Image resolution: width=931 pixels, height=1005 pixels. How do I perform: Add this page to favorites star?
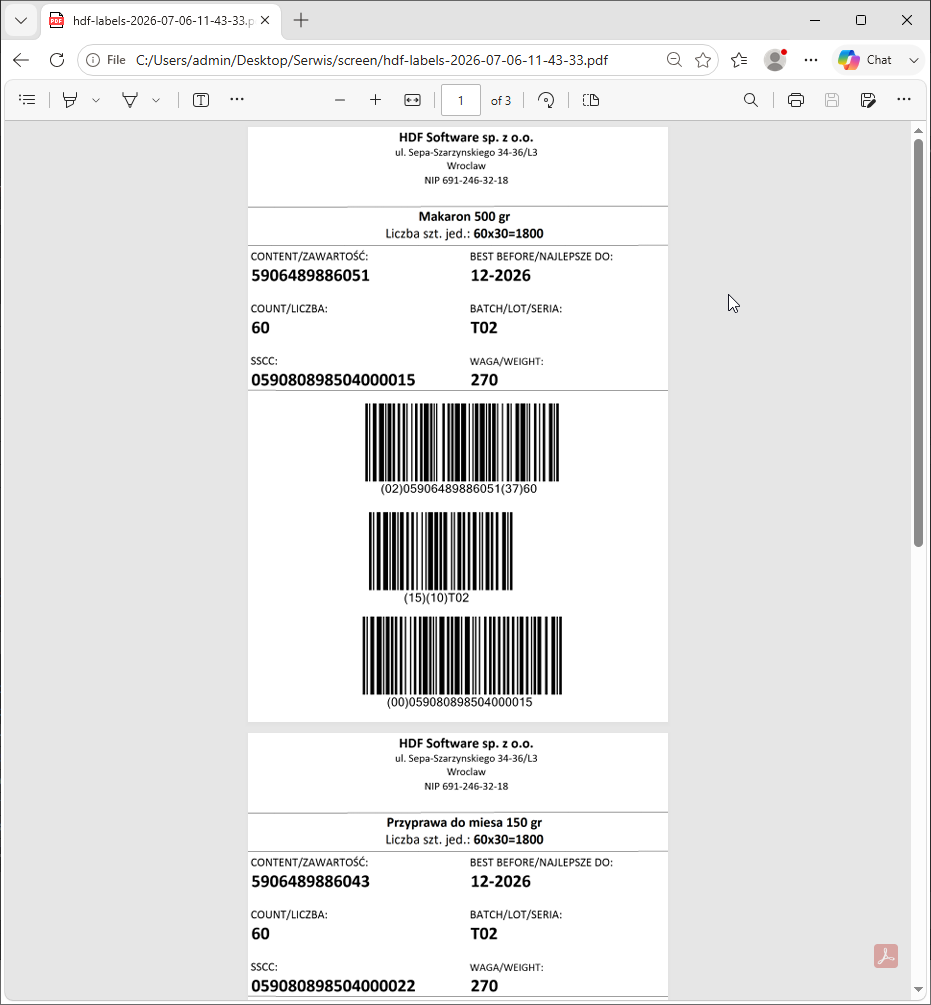tap(703, 60)
